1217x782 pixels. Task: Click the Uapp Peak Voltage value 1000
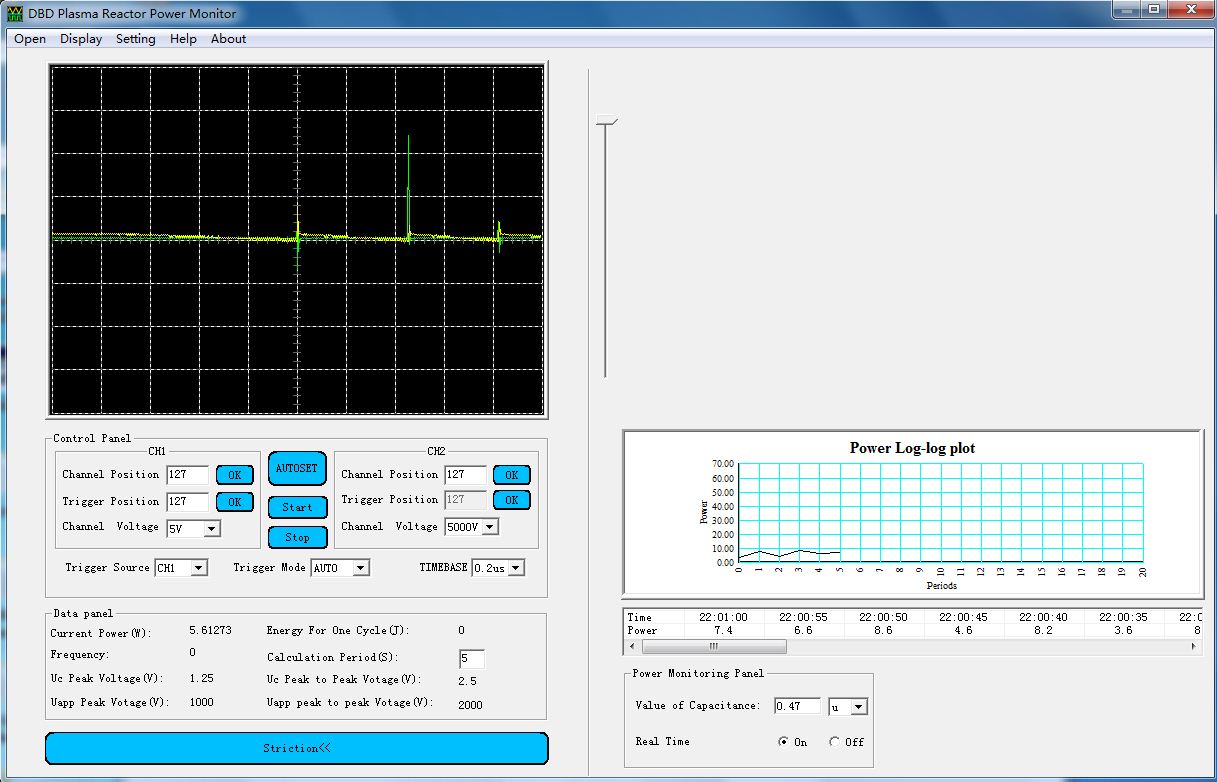click(201, 703)
